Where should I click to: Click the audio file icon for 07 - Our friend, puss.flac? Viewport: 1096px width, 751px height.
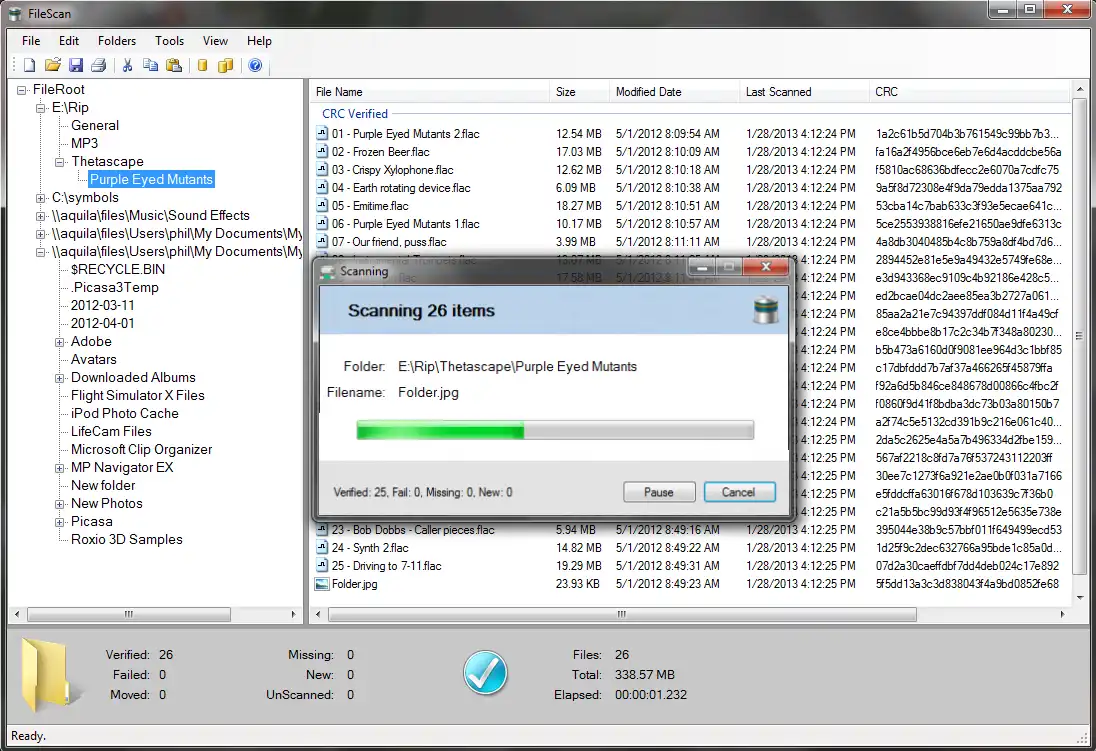coord(322,241)
